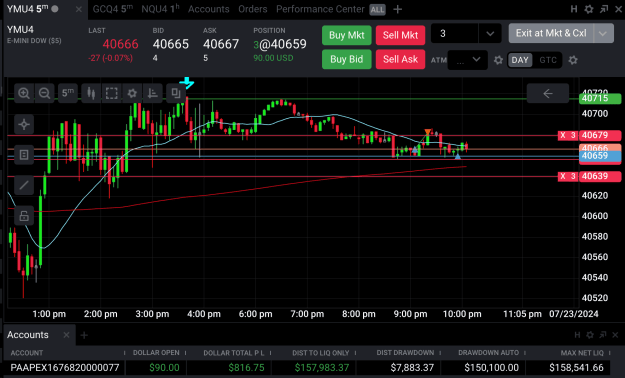Cancel the 40639 order with X
The height and width of the screenshot is (378, 625).
coord(562,176)
